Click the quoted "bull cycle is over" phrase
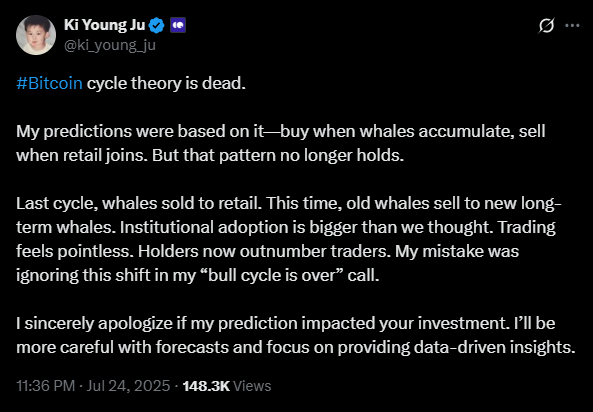The height and width of the screenshot is (412, 593). [270, 275]
